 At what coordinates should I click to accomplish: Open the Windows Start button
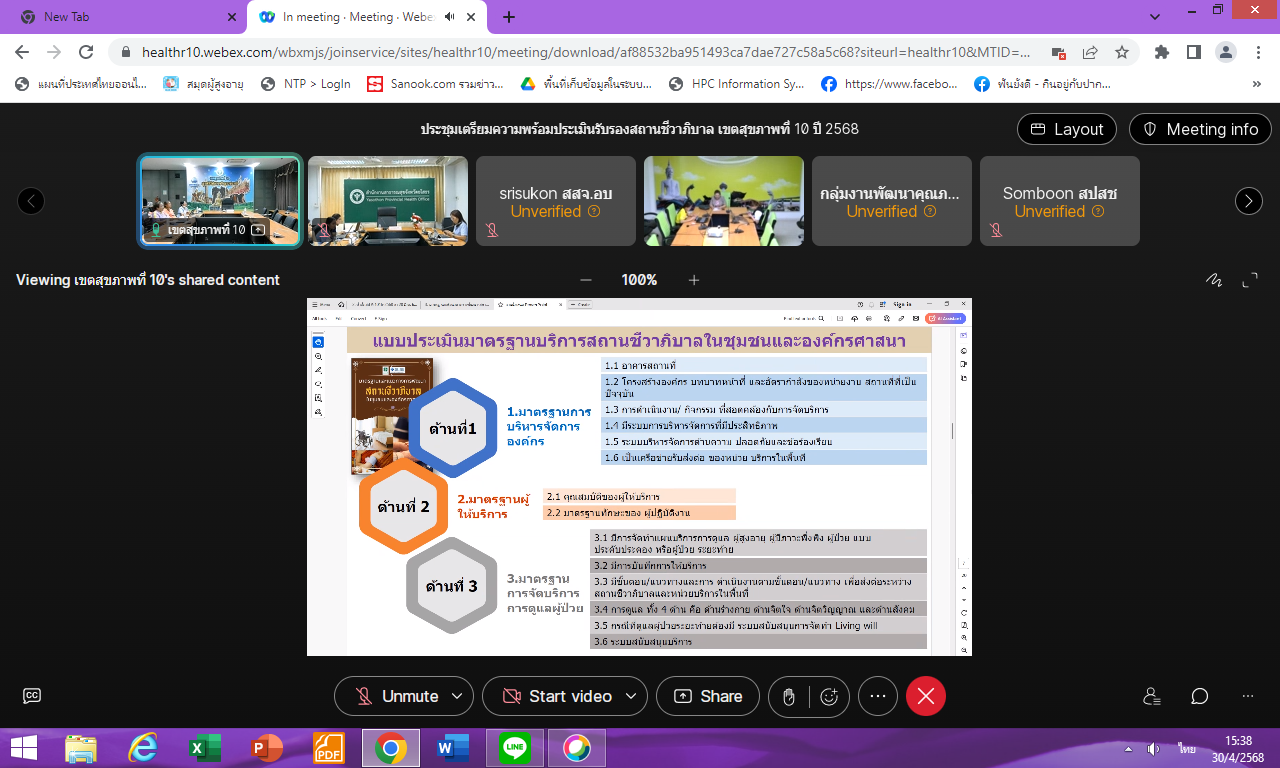pyautogui.click(x=23, y=748)
